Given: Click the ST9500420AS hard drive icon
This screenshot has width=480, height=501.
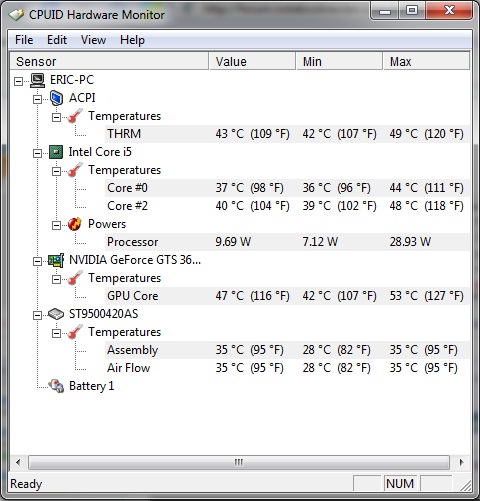Looking at the screenshot, I should 56,314.
